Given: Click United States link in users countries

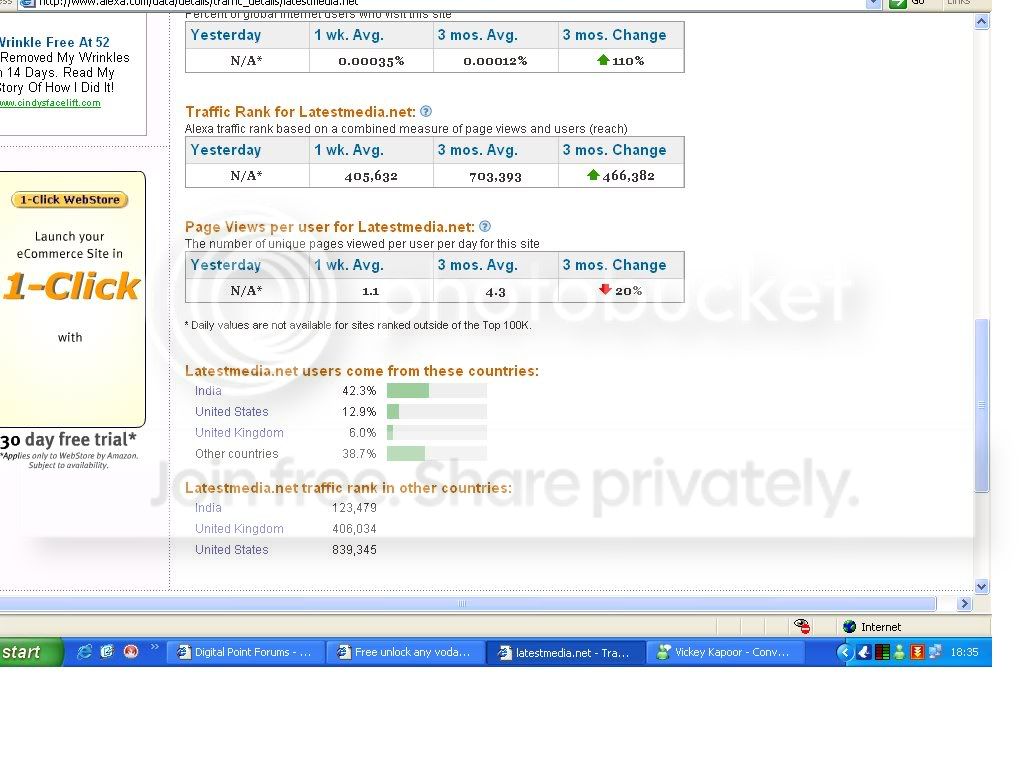Looking at the screenshot, I should pyautogui.click(x=231, y=411).
